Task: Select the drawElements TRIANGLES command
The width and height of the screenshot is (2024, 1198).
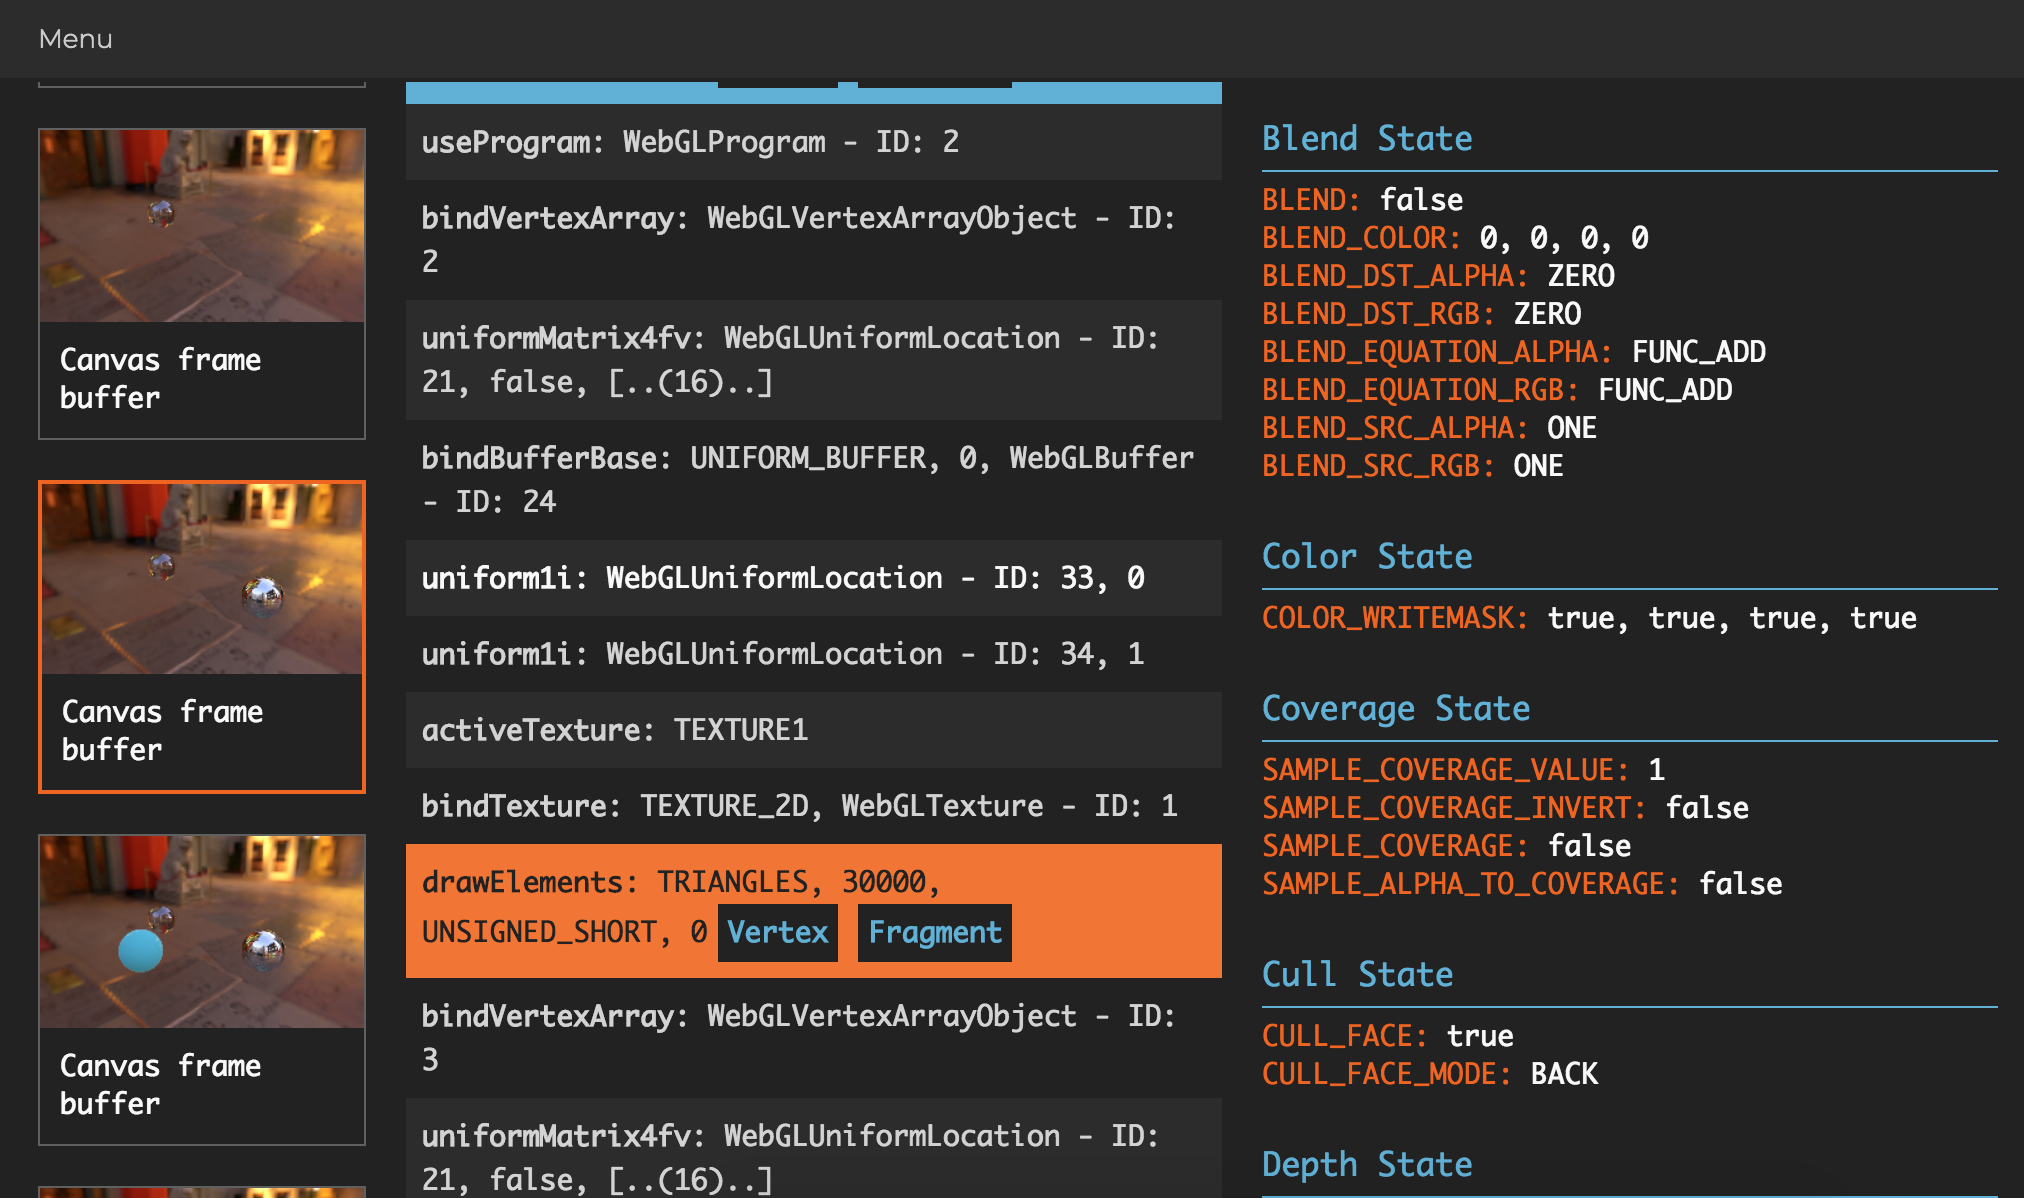Action: coord(680,882)
